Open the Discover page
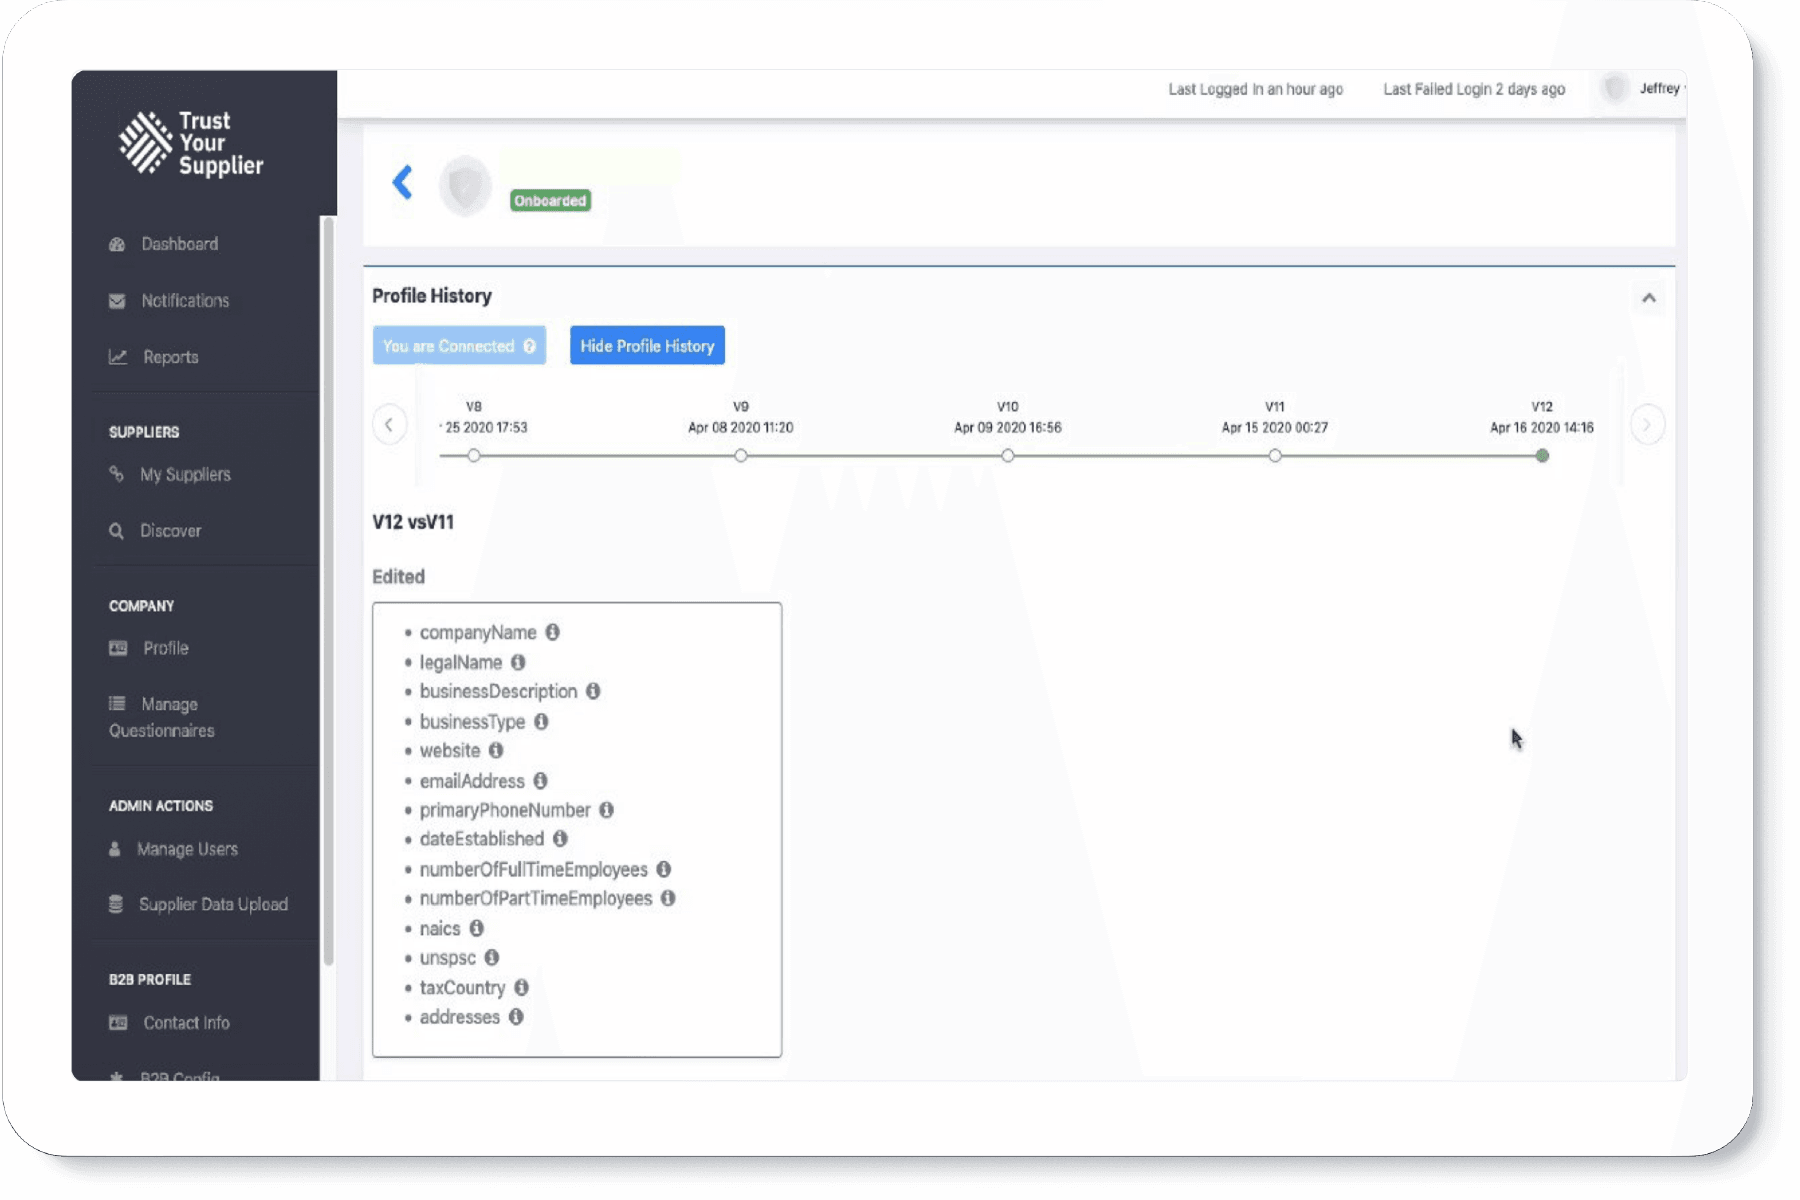The height and width of the screenshot is (1200, 1800). [x=155, y=531]
